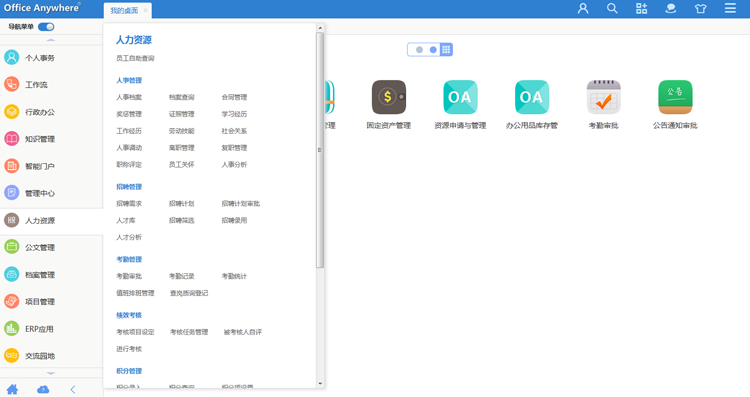Click the search magnifier icon in header
This screenshot has width=750, height=397.
click(612, 8)
